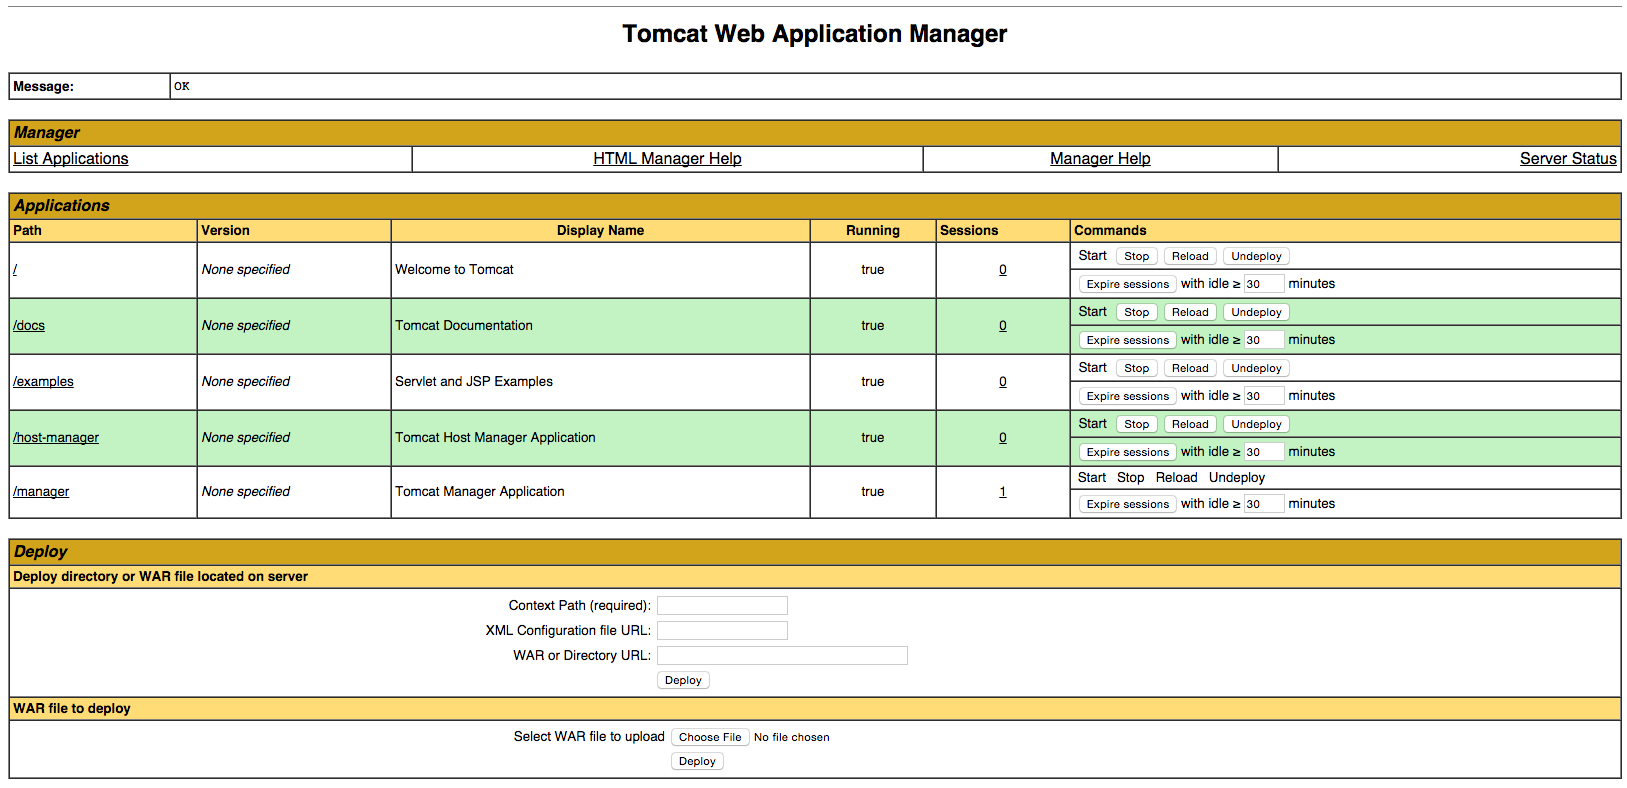Click the OK message text
This screenshot has height=788, width=1627.
click(x=182, y=87)
